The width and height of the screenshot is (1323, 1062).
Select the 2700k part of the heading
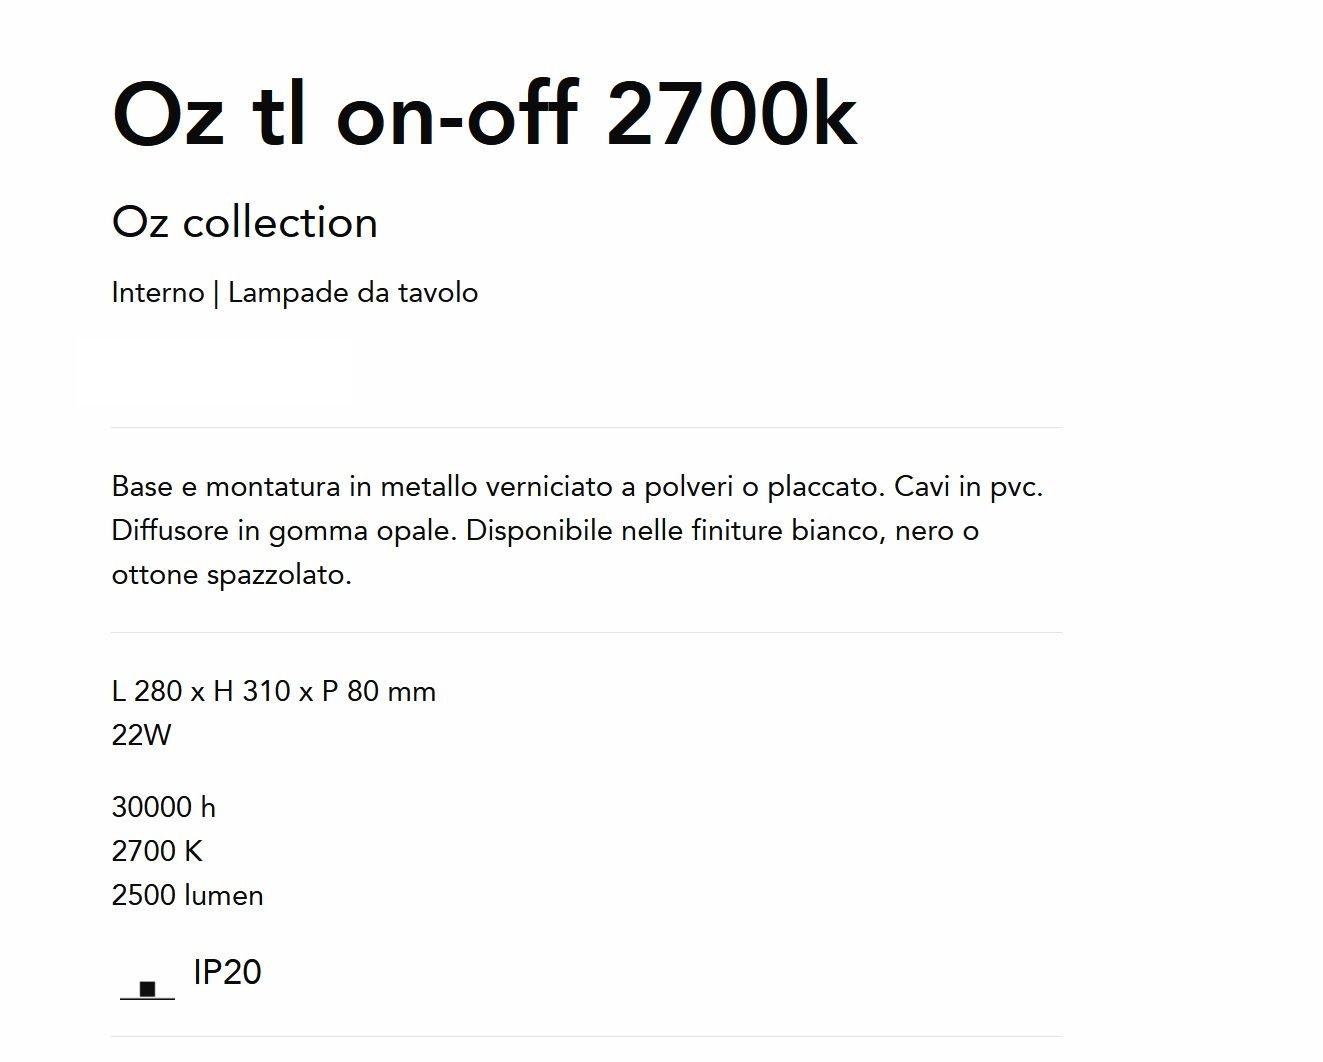[732, 114]
